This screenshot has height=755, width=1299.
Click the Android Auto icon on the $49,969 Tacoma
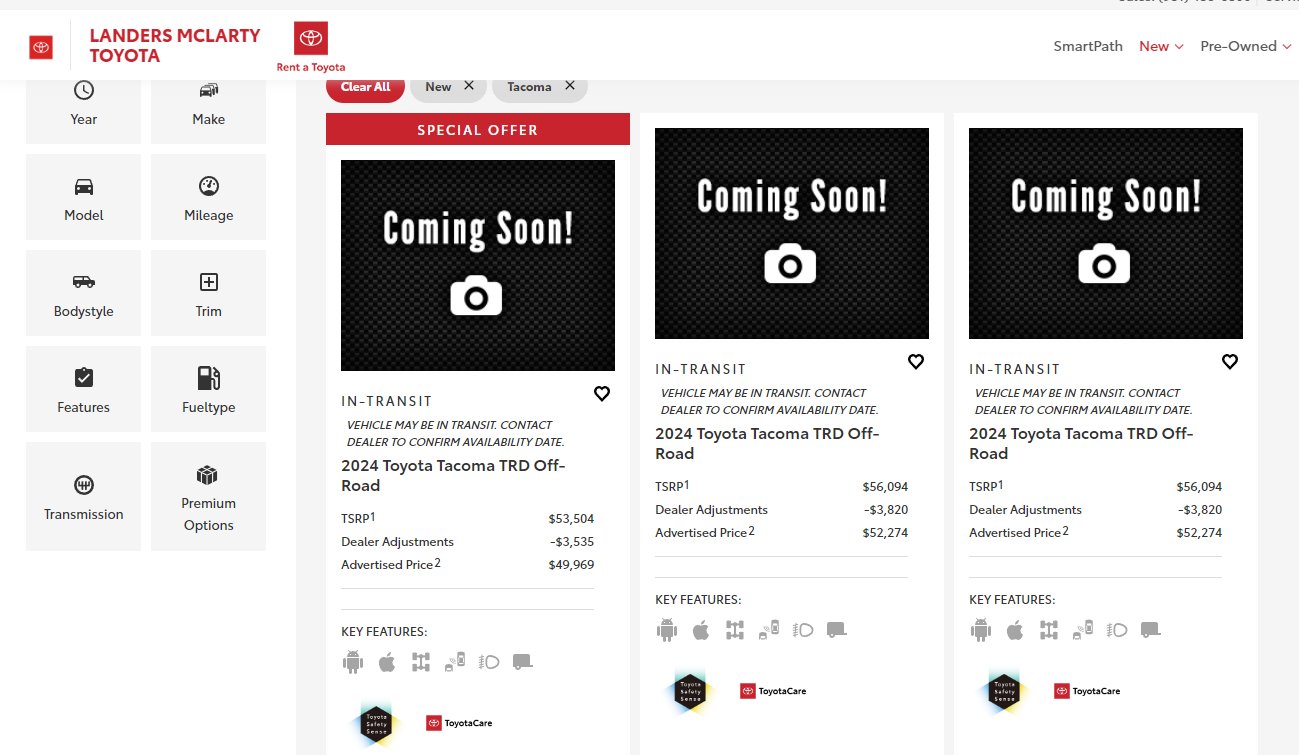(352, 662)
